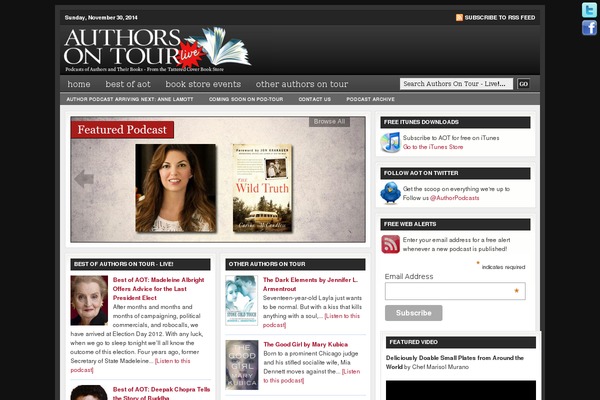Open the Twitter share icon at top right
Image resolution: width=600 pixels, height=400 pixels.
click(589, 10)
